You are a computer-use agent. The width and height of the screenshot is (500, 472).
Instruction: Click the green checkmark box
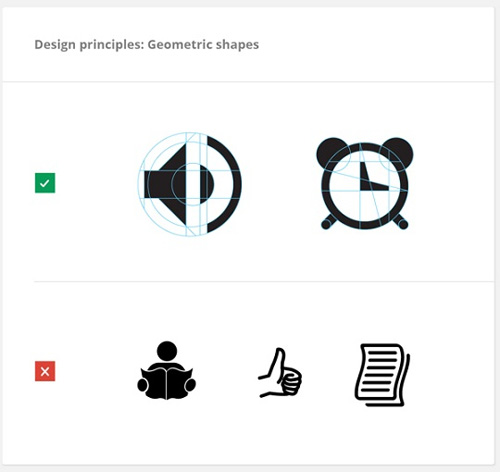(45, 183)
